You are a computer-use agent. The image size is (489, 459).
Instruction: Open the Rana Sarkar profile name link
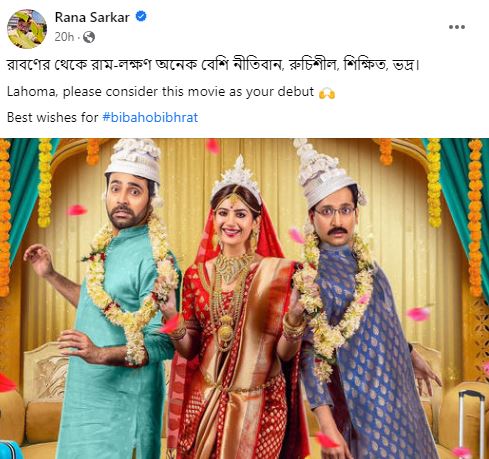[92, 17]
